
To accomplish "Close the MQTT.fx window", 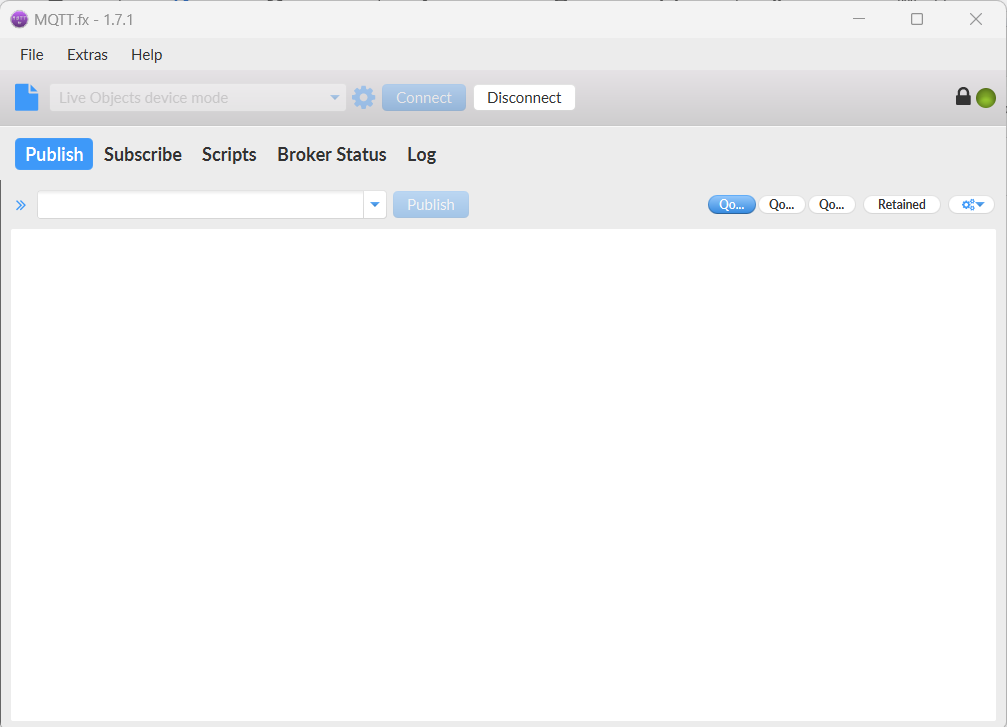I will click(976, 19).
